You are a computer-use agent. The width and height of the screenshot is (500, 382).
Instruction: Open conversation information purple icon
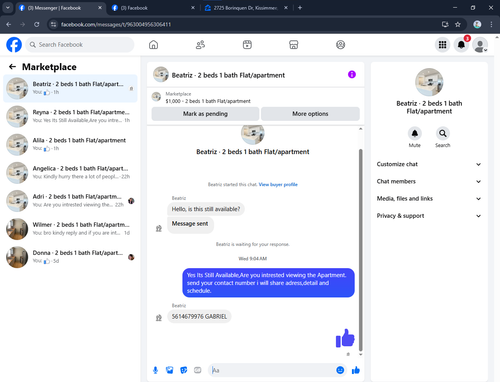pyautogui.click(x=352, y=74)
